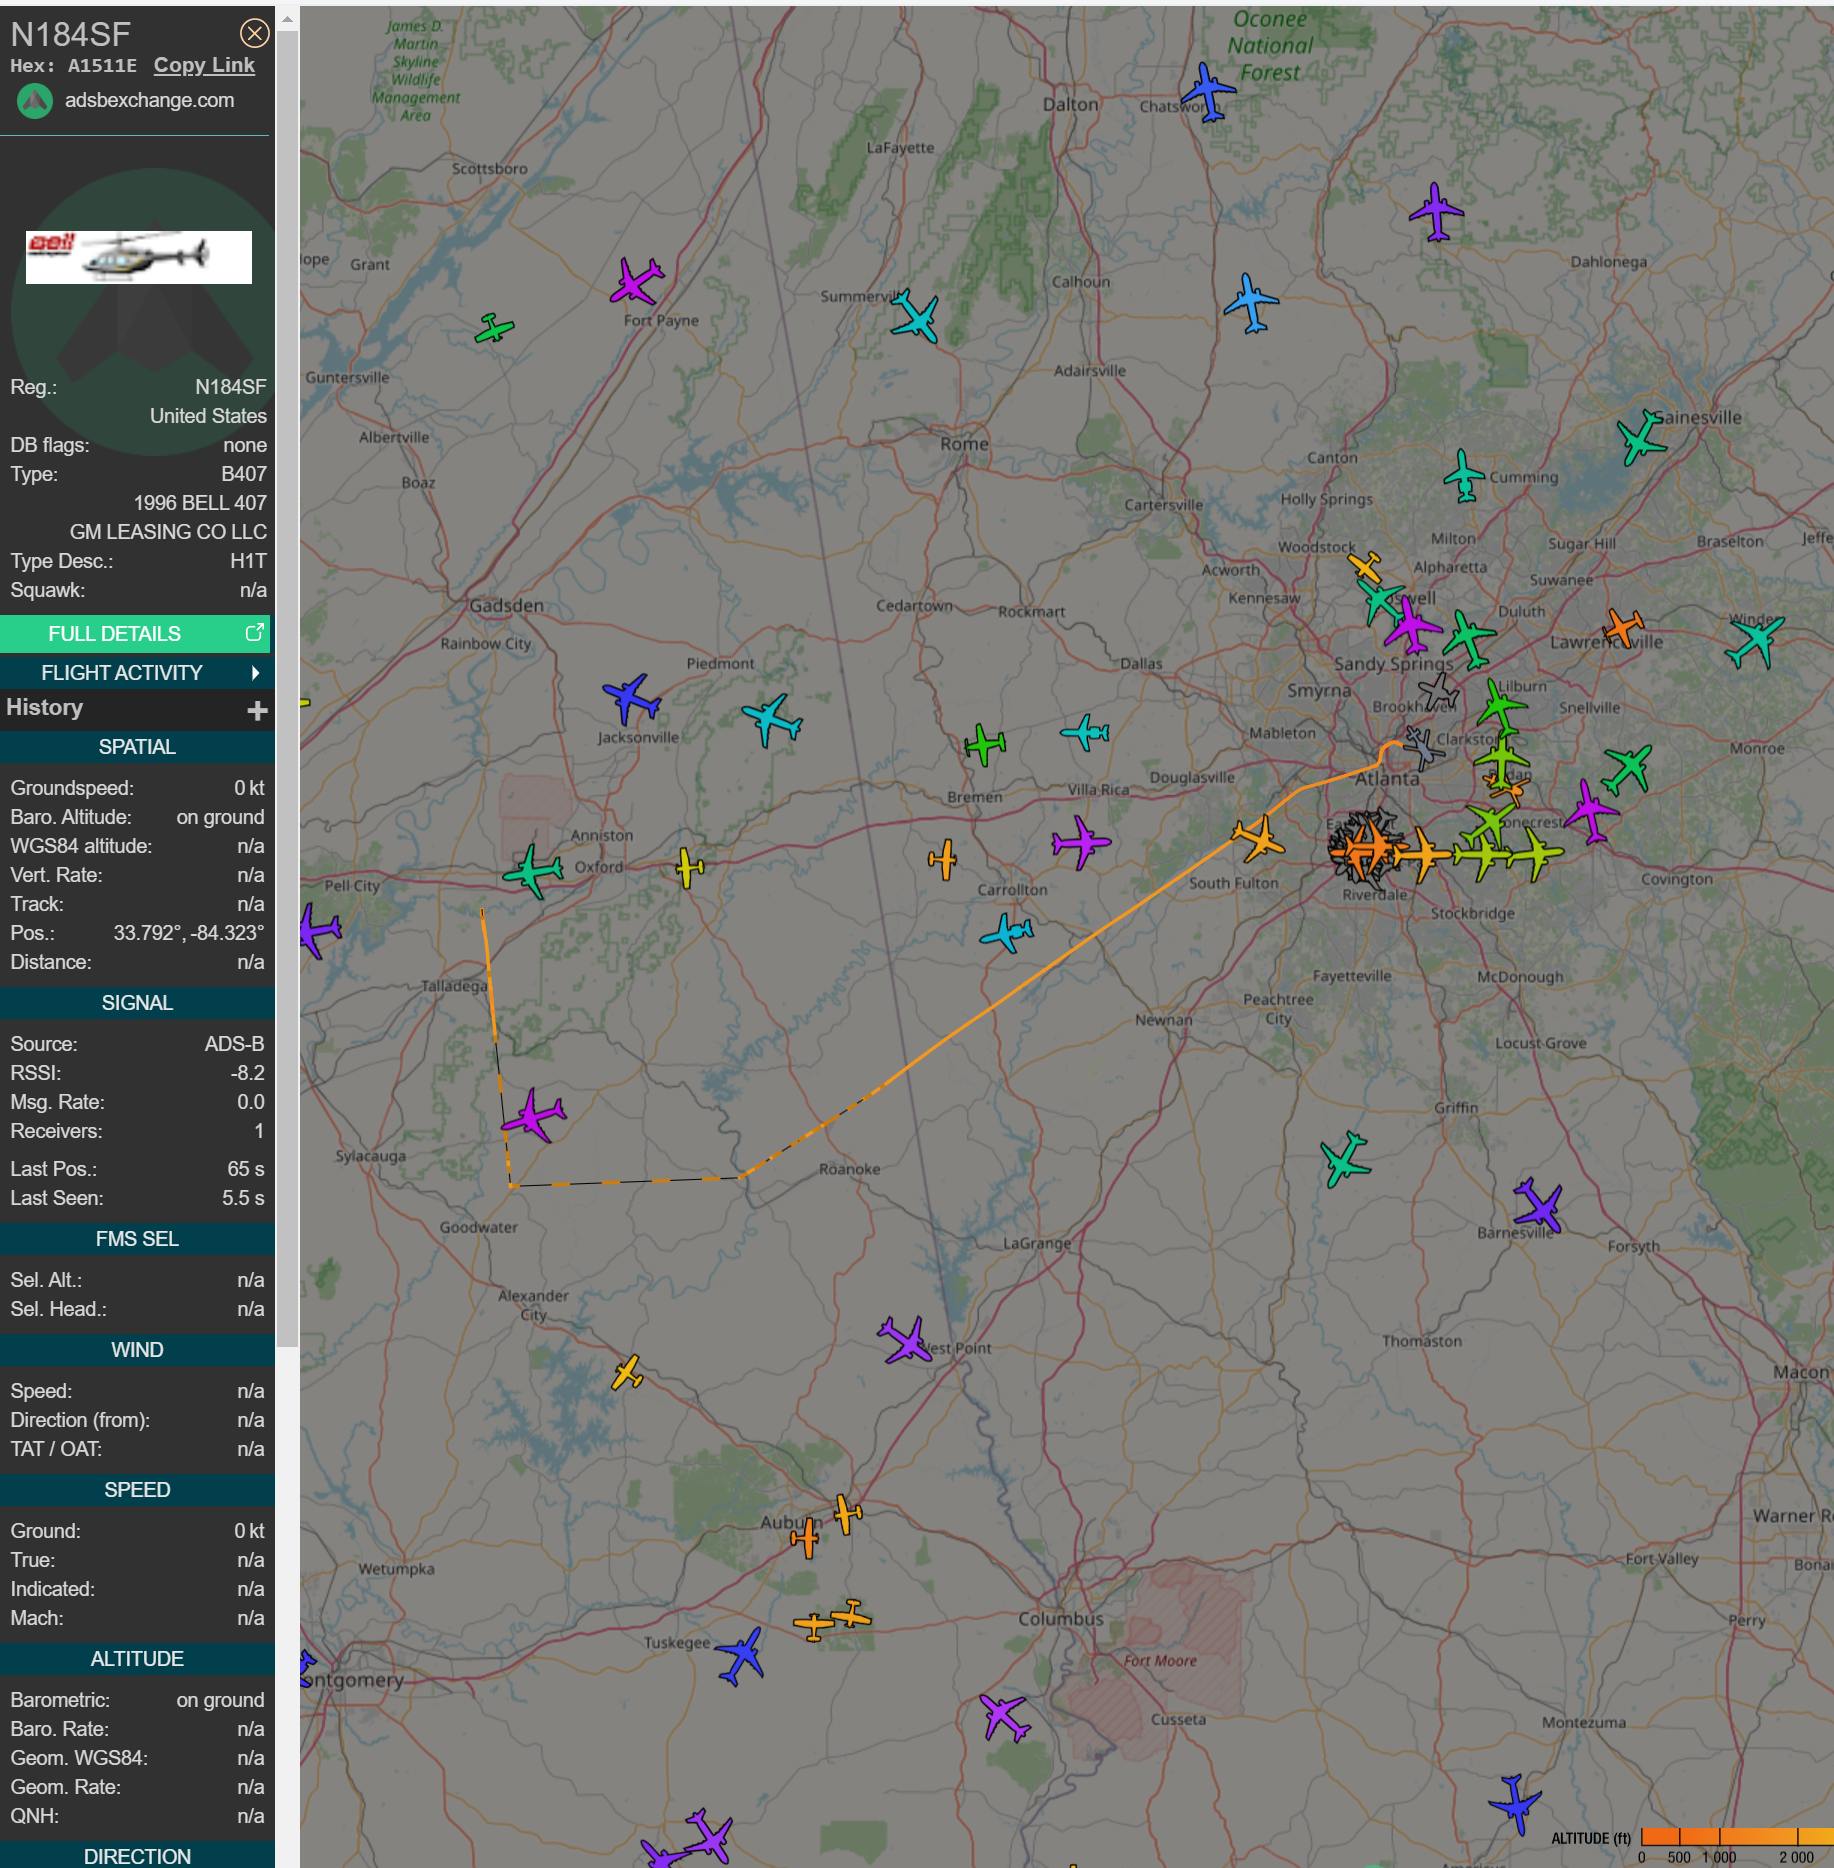This screenshot has height=1868, width=1834.
Task: Select cyan helicopter south of Carrollton
Action: pyautogui.click(x=1007, y=933)
